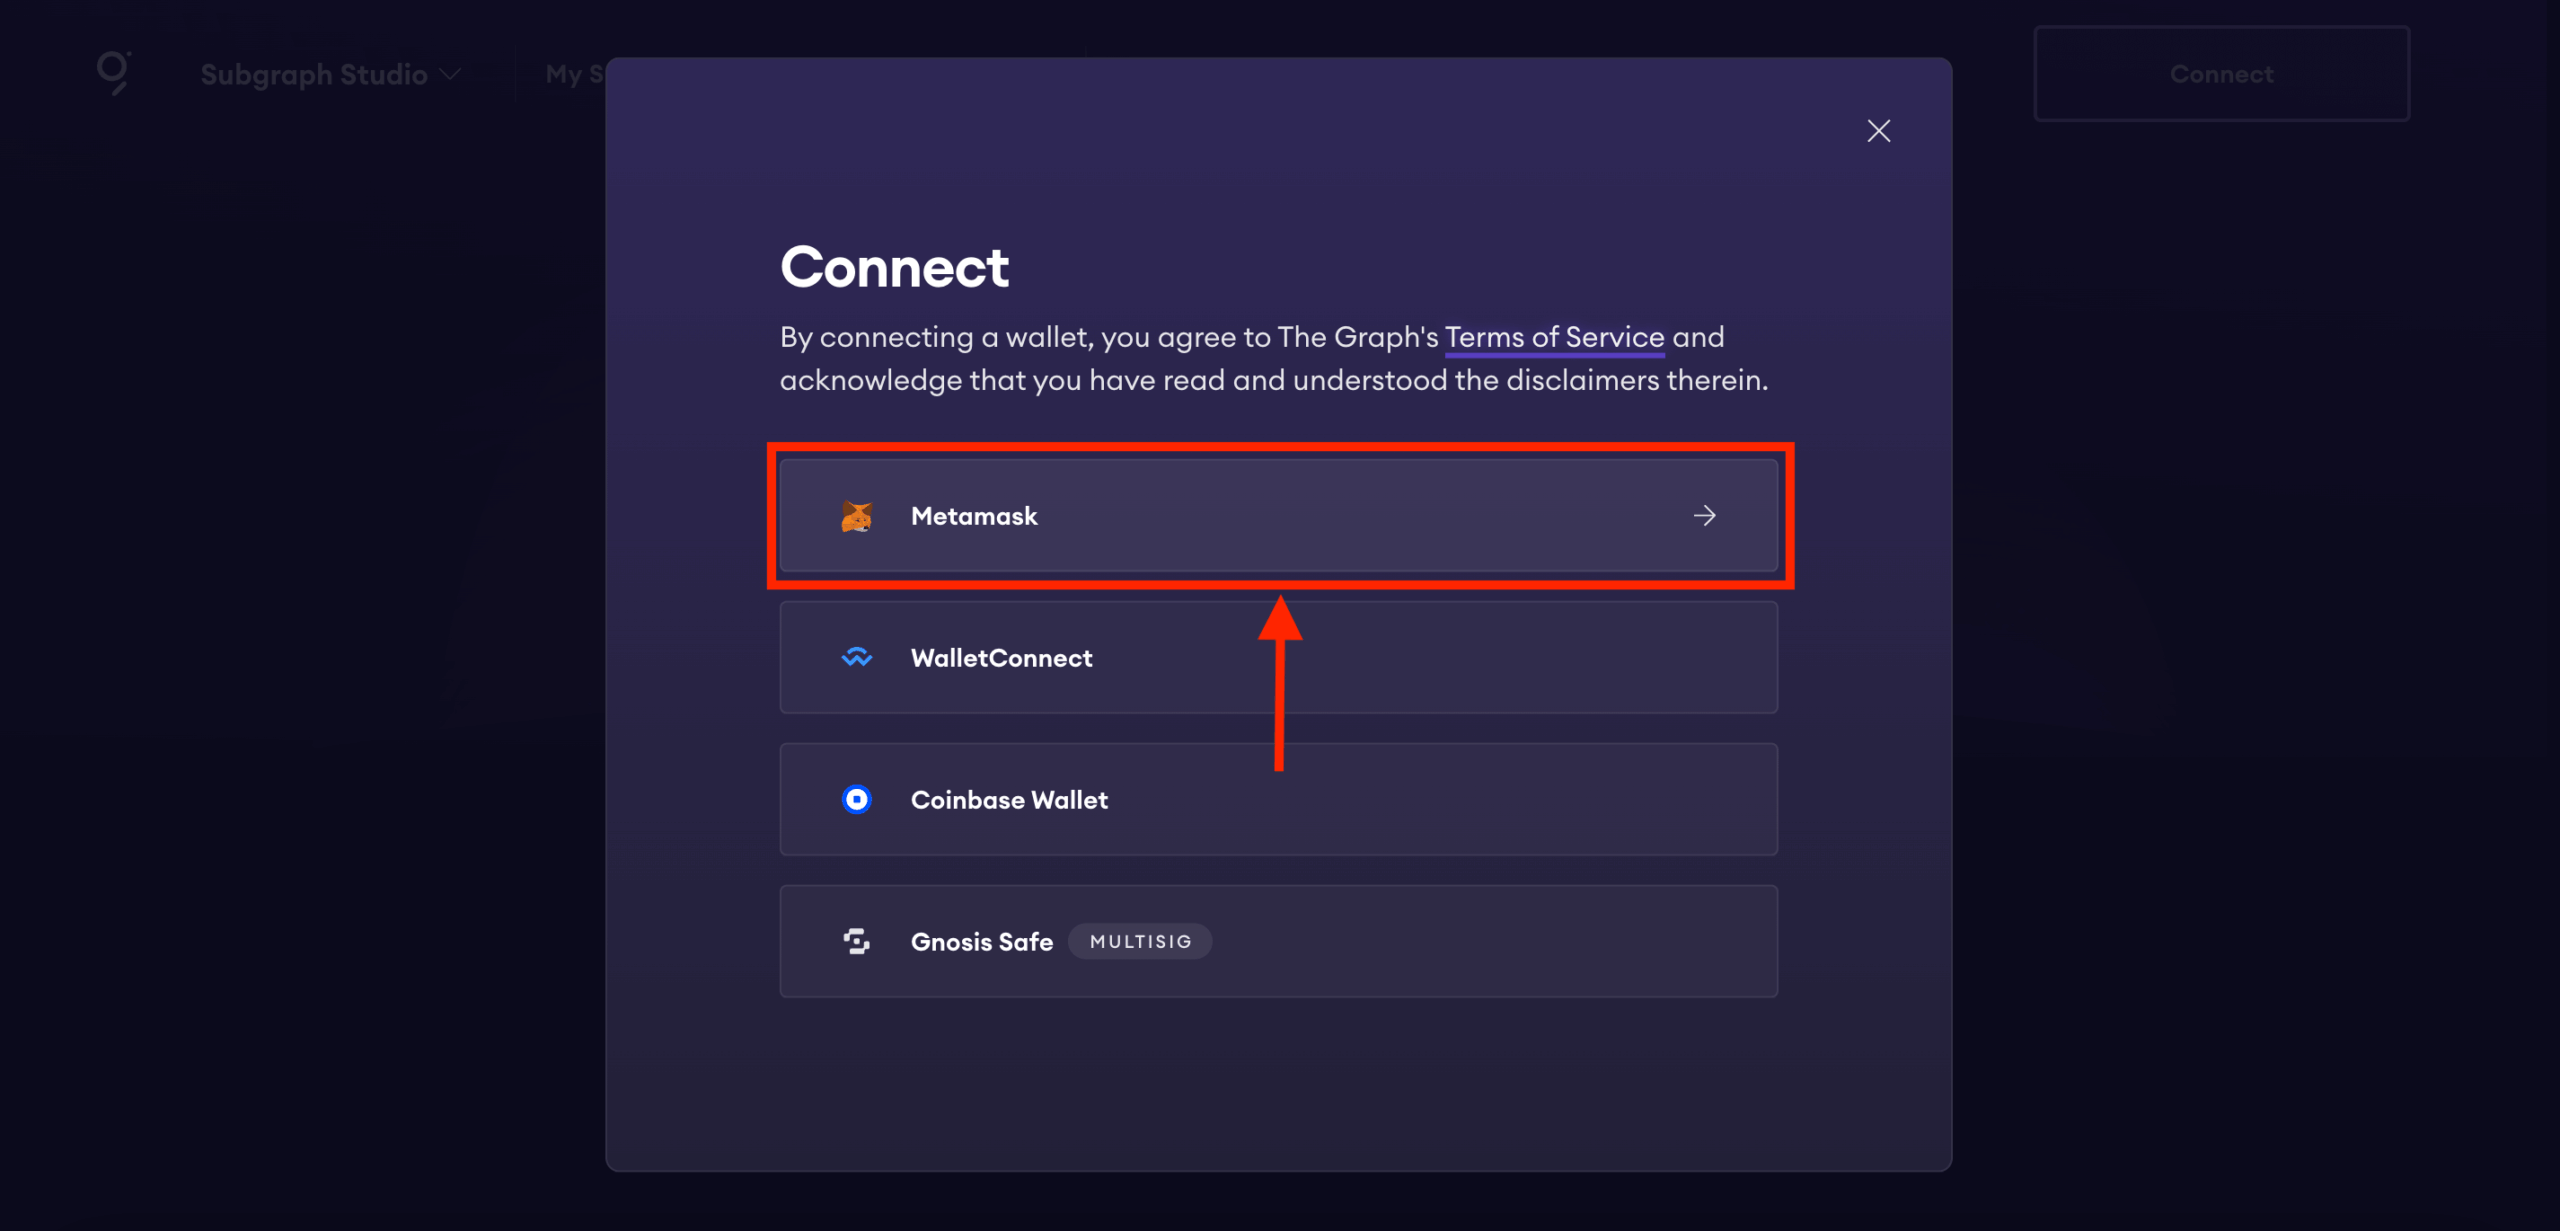Select the Coinbase Wallet option
2560x1231 pixels.
pos(1278,799)
